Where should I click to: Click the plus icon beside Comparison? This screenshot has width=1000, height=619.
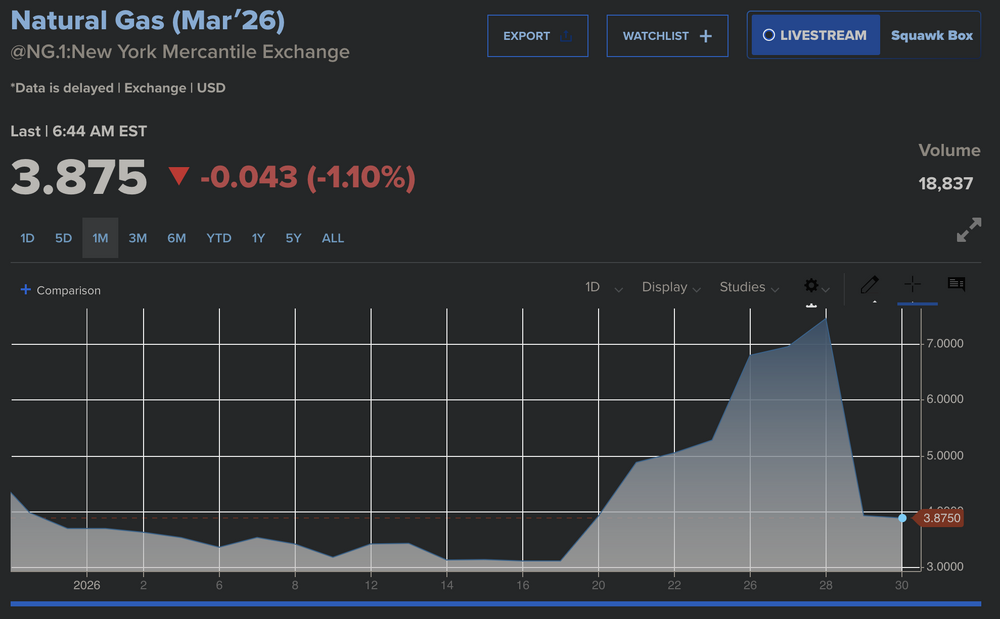pos(25,290)
